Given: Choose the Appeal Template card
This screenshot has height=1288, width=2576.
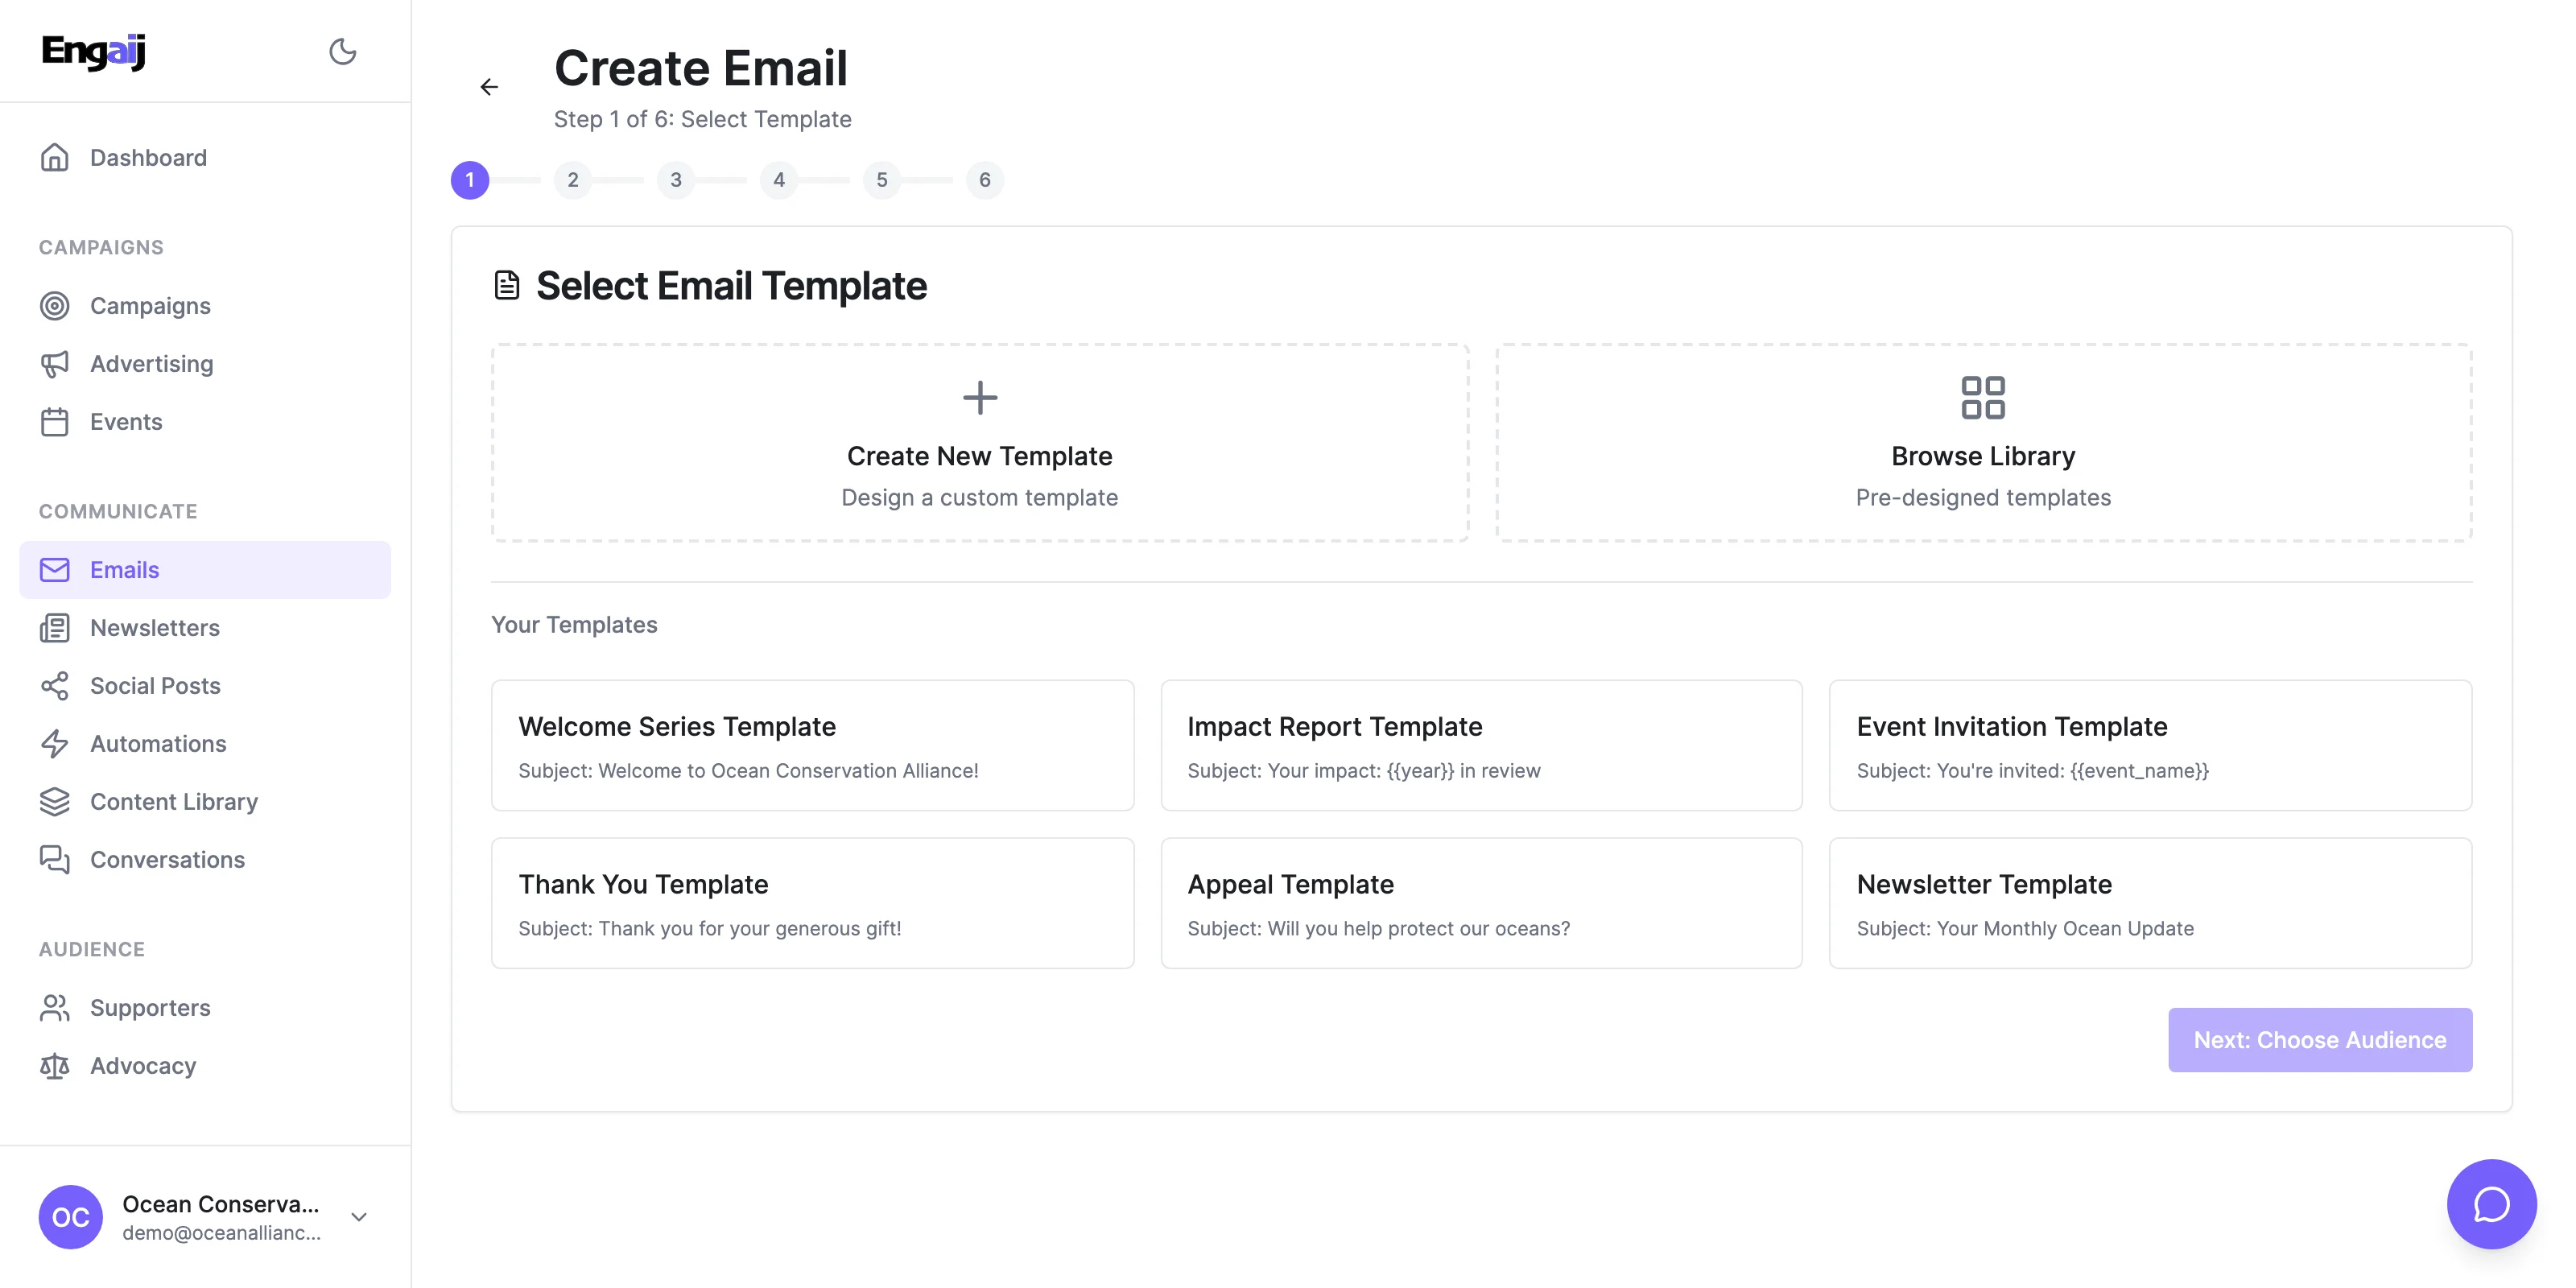Looking at the screenshot, I should (x=1480, y=903).
